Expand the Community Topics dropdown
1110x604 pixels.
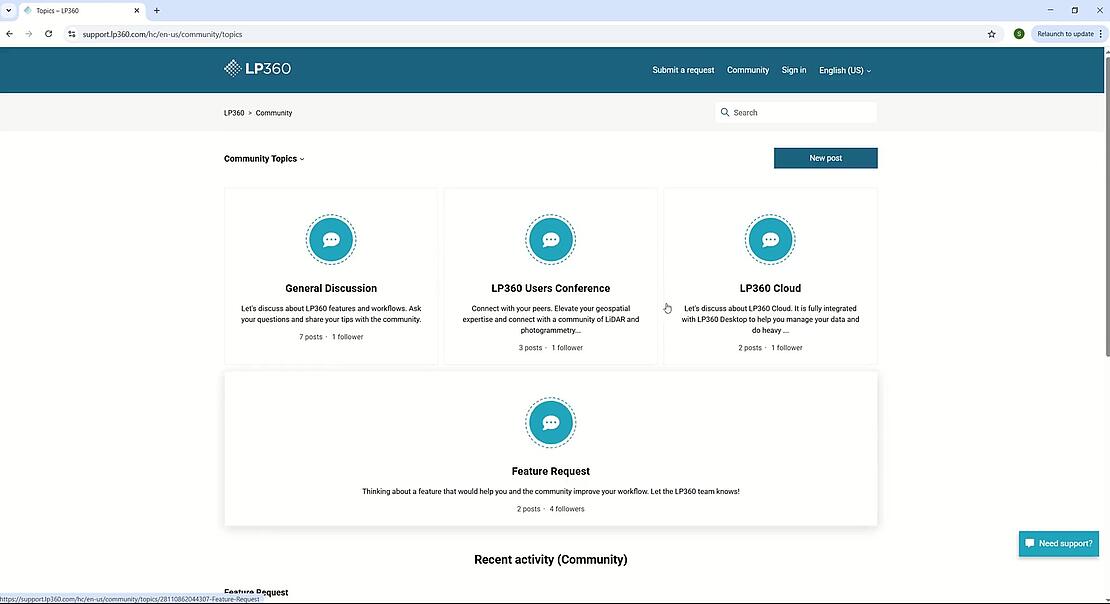click(x=264, y=159)
